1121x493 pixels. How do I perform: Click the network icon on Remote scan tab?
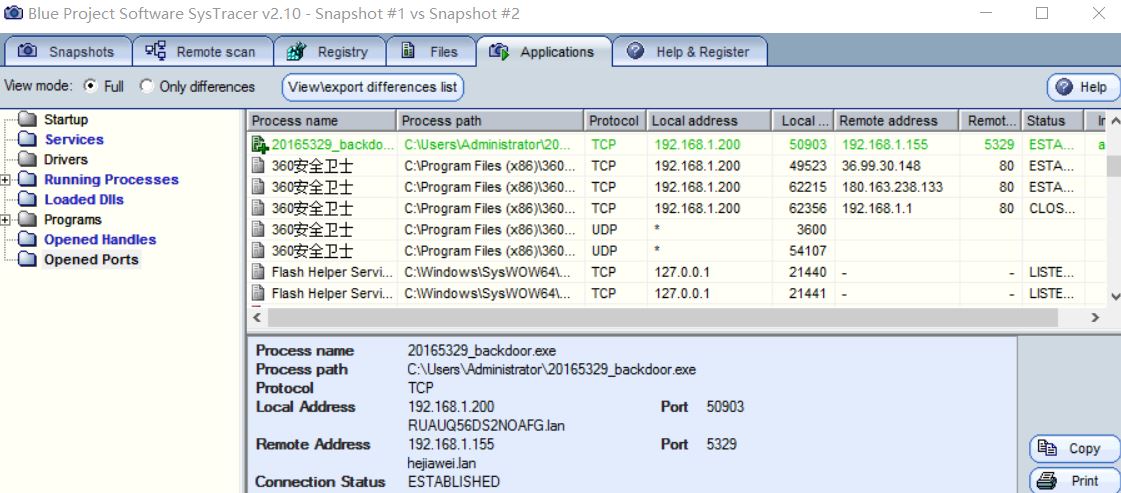(155, 51)
